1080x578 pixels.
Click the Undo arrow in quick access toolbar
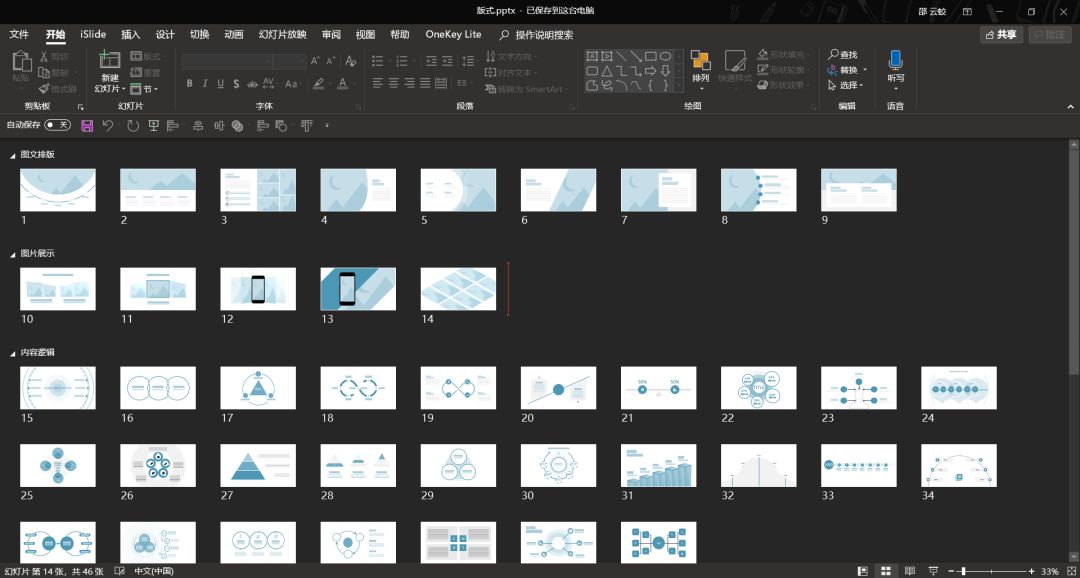click(108, 125)
